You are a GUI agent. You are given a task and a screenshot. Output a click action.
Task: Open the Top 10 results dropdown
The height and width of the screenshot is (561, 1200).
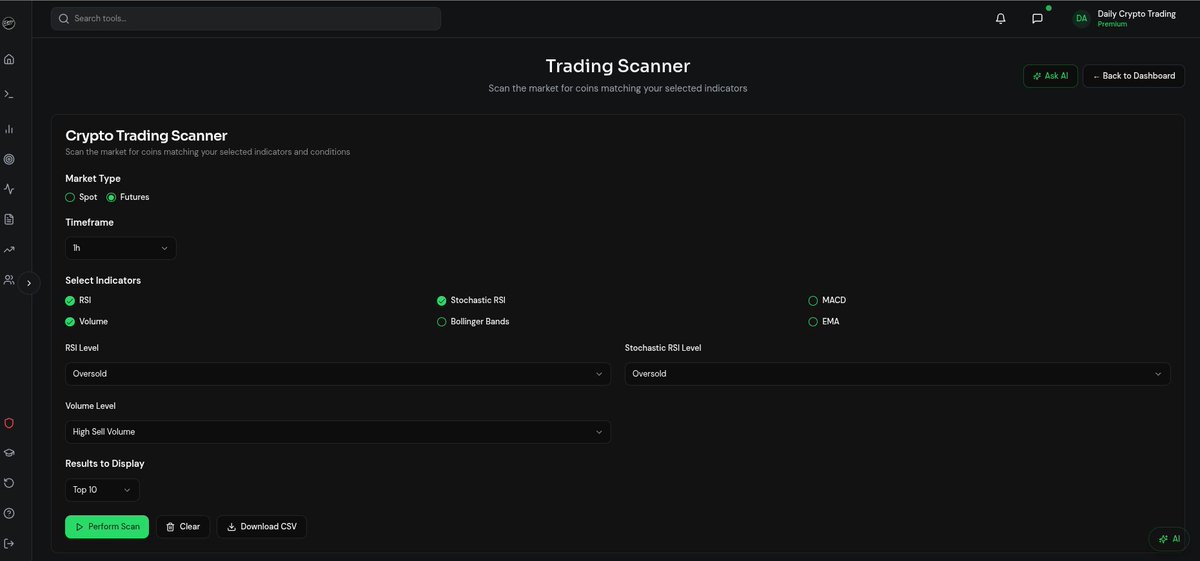102,490
